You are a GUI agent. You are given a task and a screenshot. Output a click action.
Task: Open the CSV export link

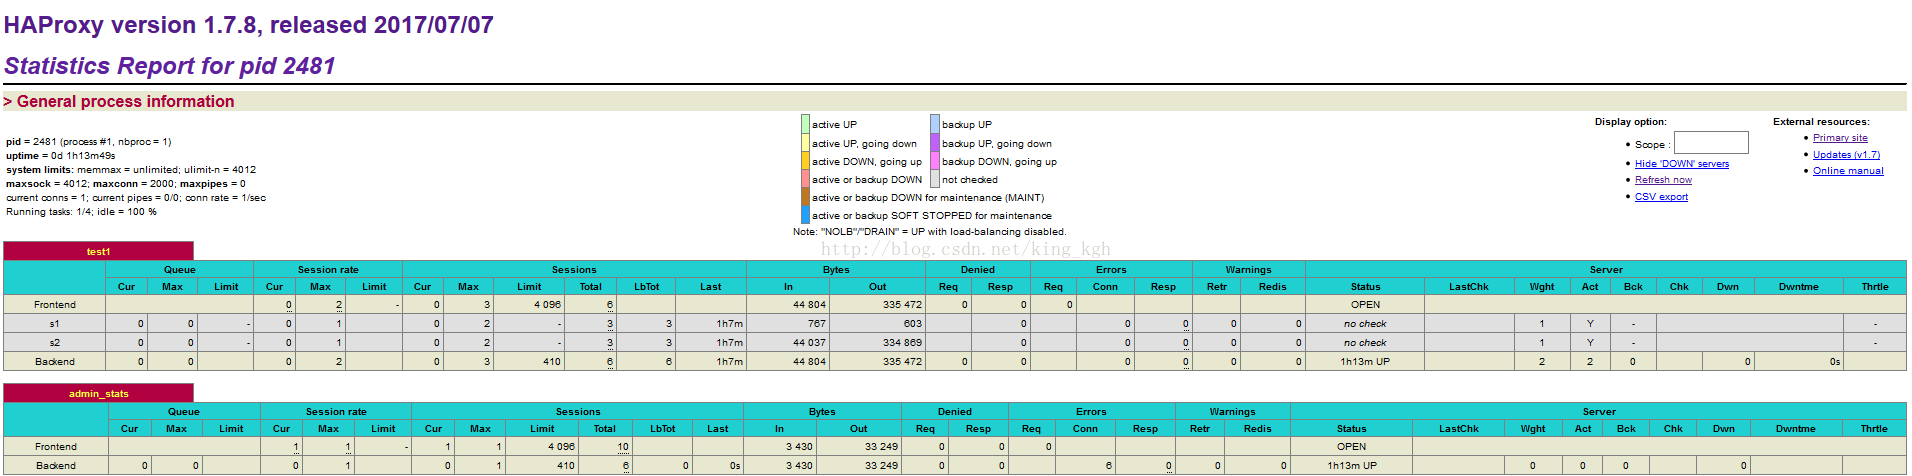click(1661, 197)
